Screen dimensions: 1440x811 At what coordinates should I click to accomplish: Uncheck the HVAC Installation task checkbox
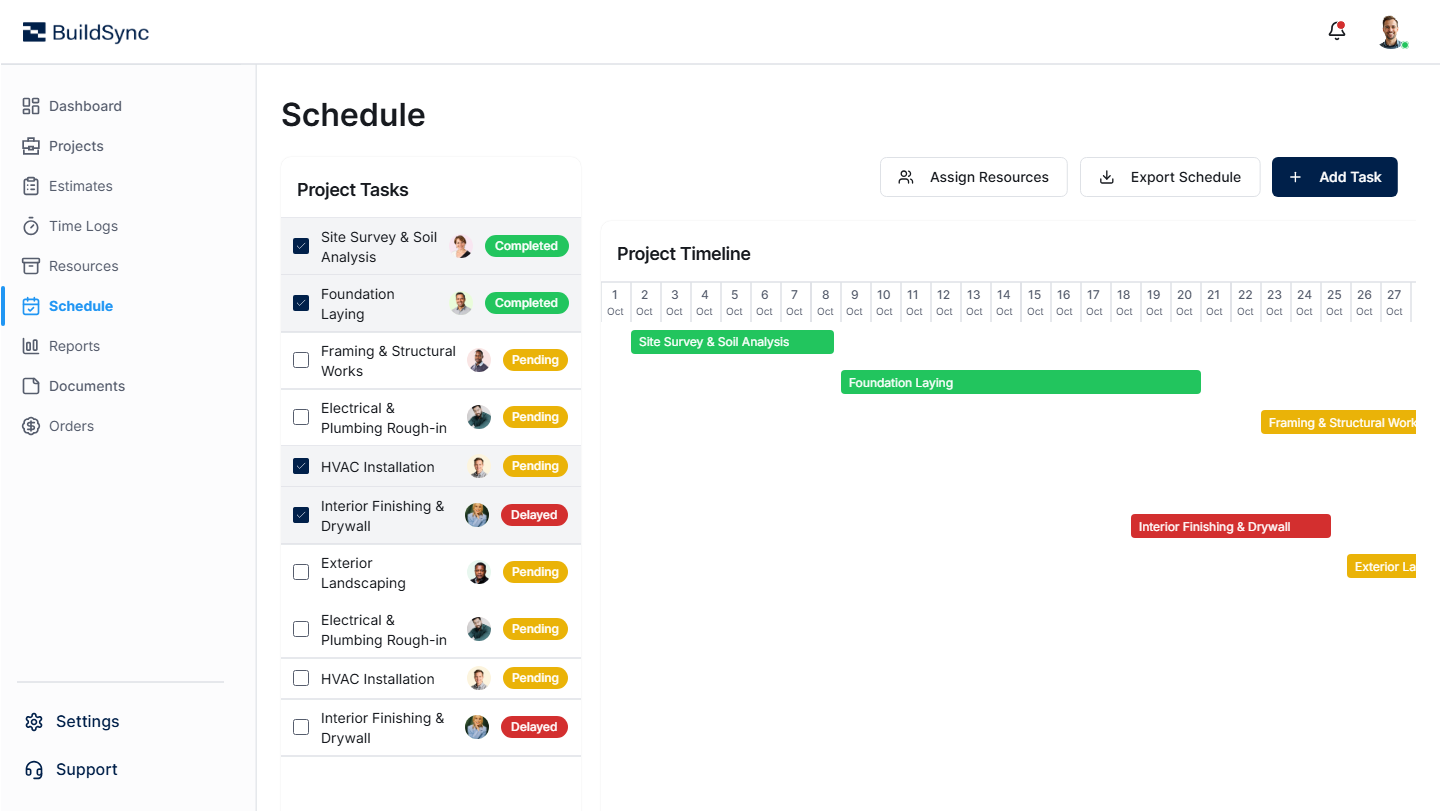pos(301,466)
